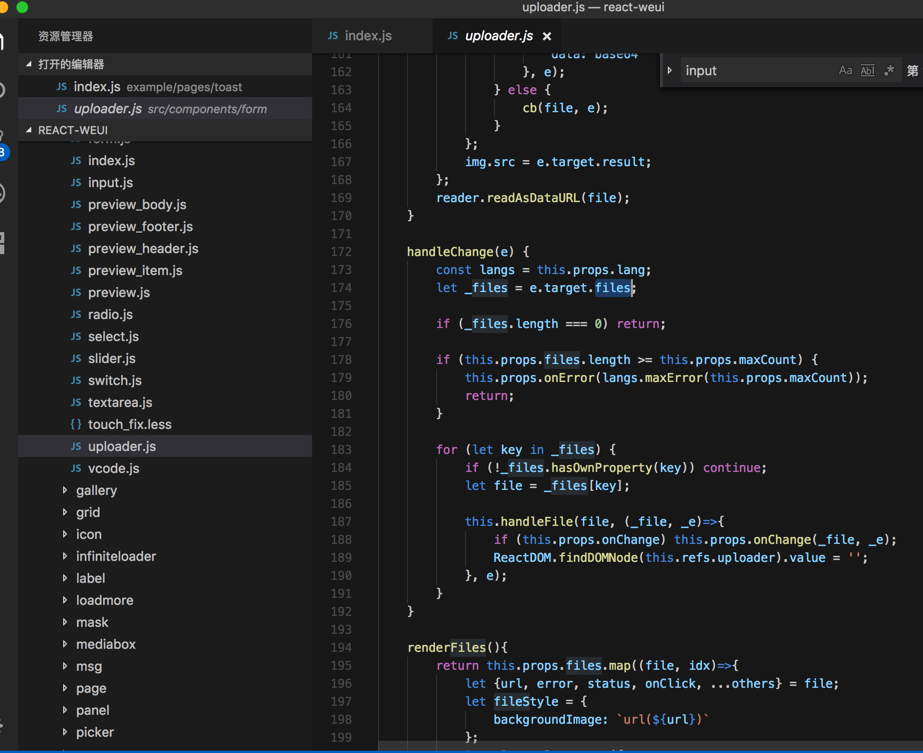Open the Debug view in activity bar
Image resolution: width=923 pixels, height=753 pixels.
coord(3,193)
